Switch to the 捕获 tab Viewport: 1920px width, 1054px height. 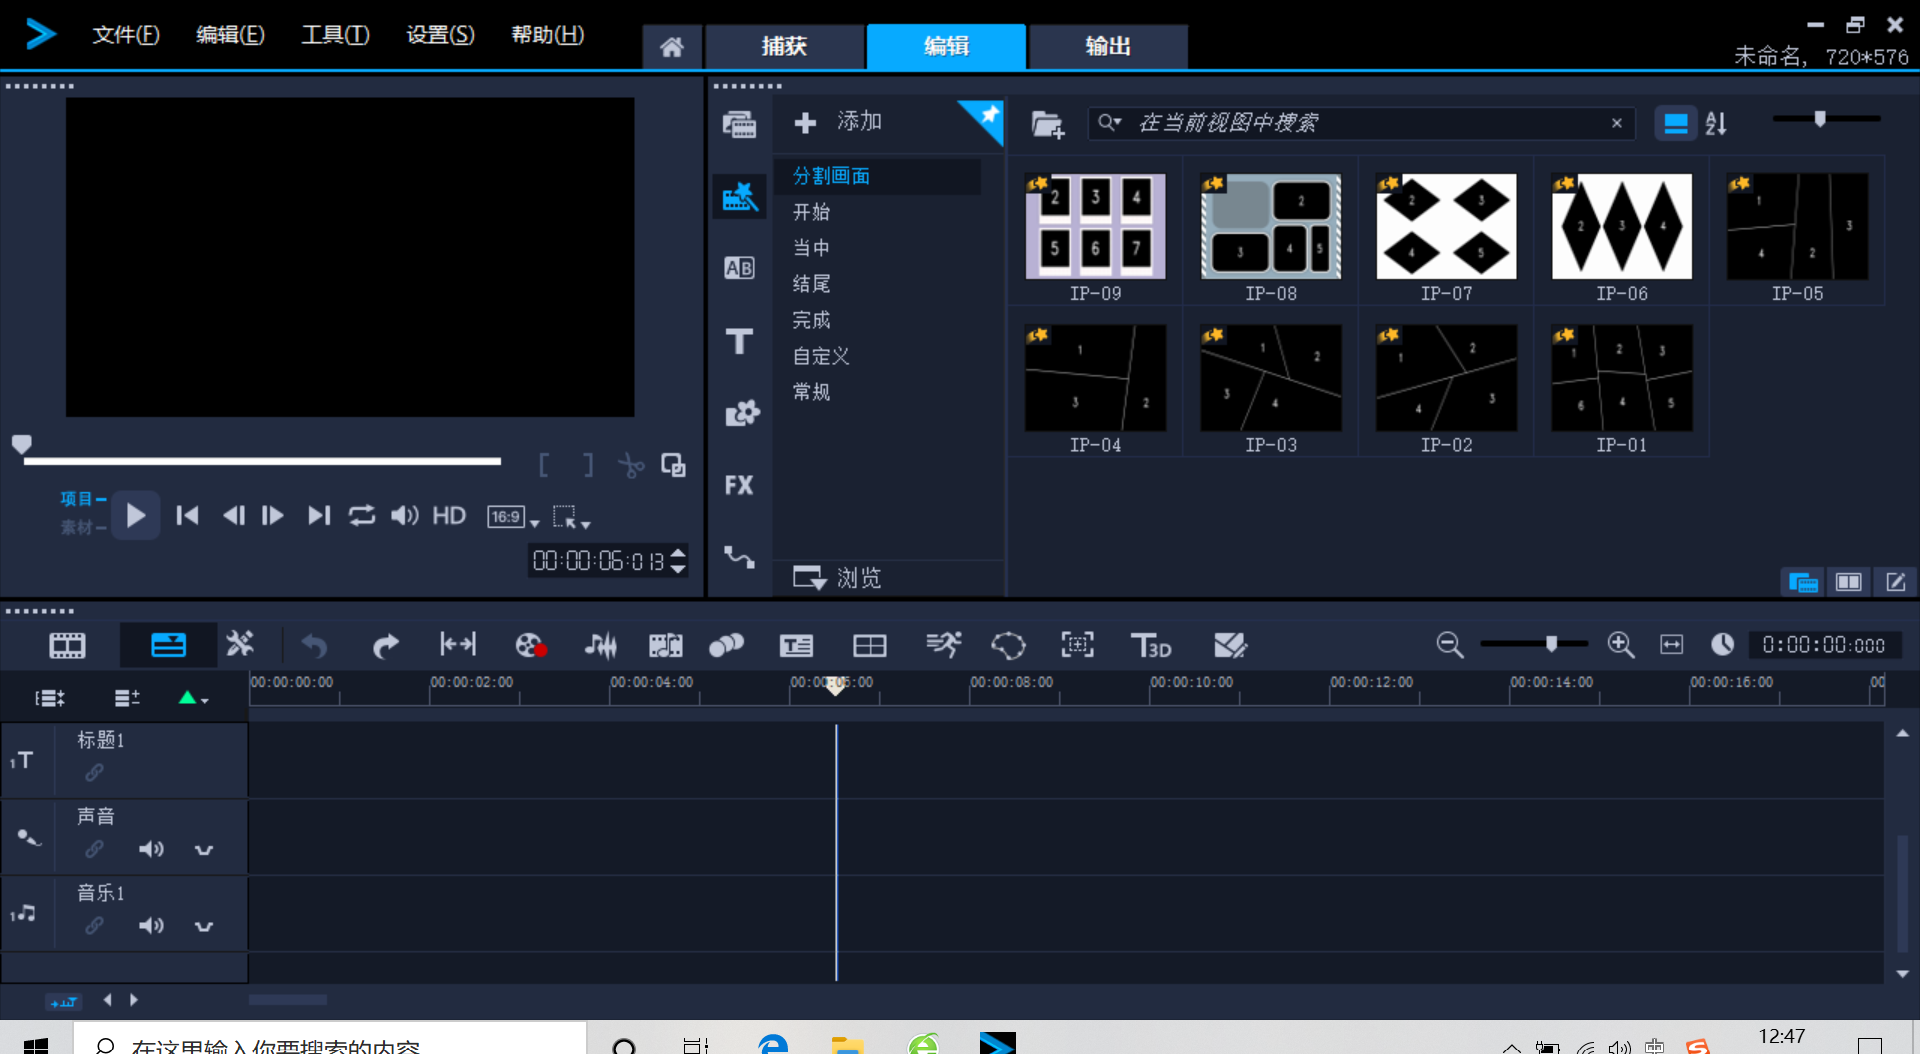pos(784,47)
